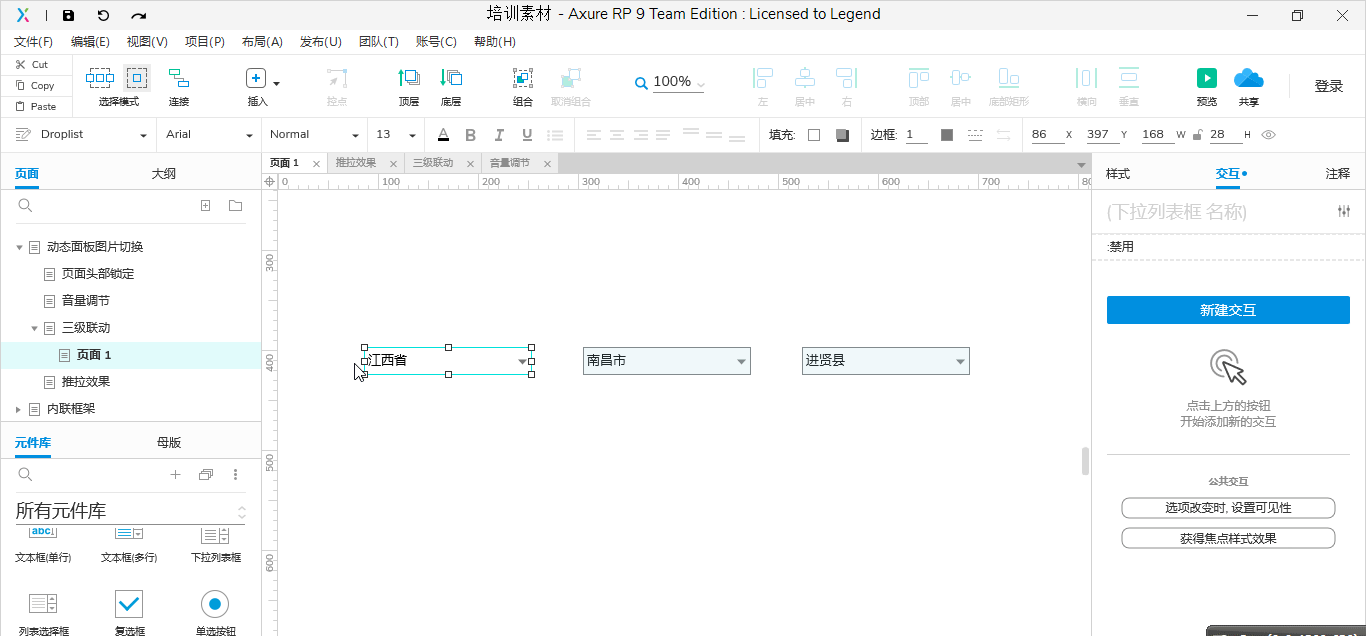Collapse the 动态面板图片切换 tree node
Viewport: 1366px width, 636px height.
tap(19, 247)
